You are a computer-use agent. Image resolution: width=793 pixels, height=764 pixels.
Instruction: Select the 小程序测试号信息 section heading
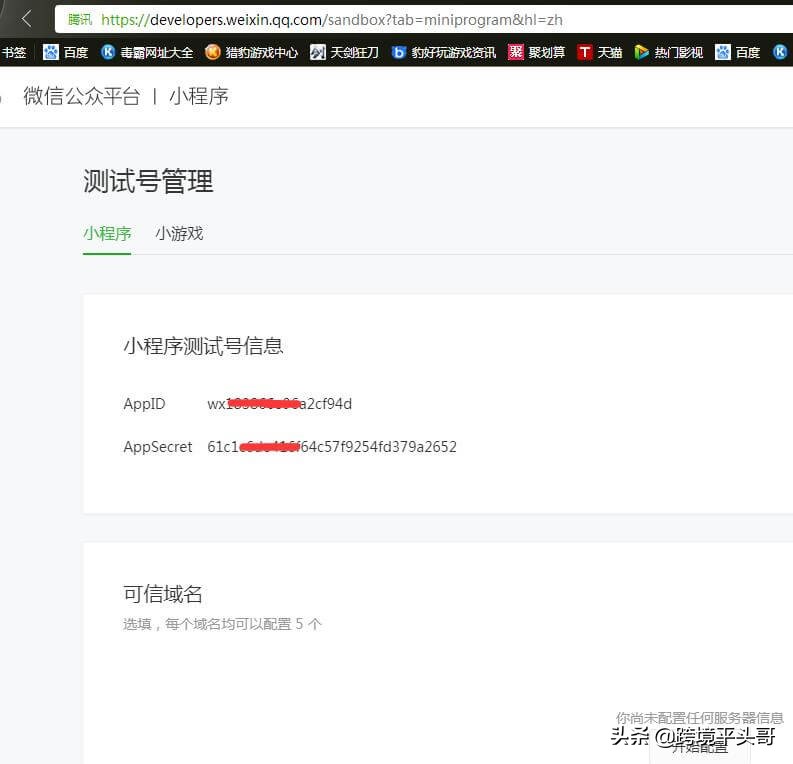point(203,346)
